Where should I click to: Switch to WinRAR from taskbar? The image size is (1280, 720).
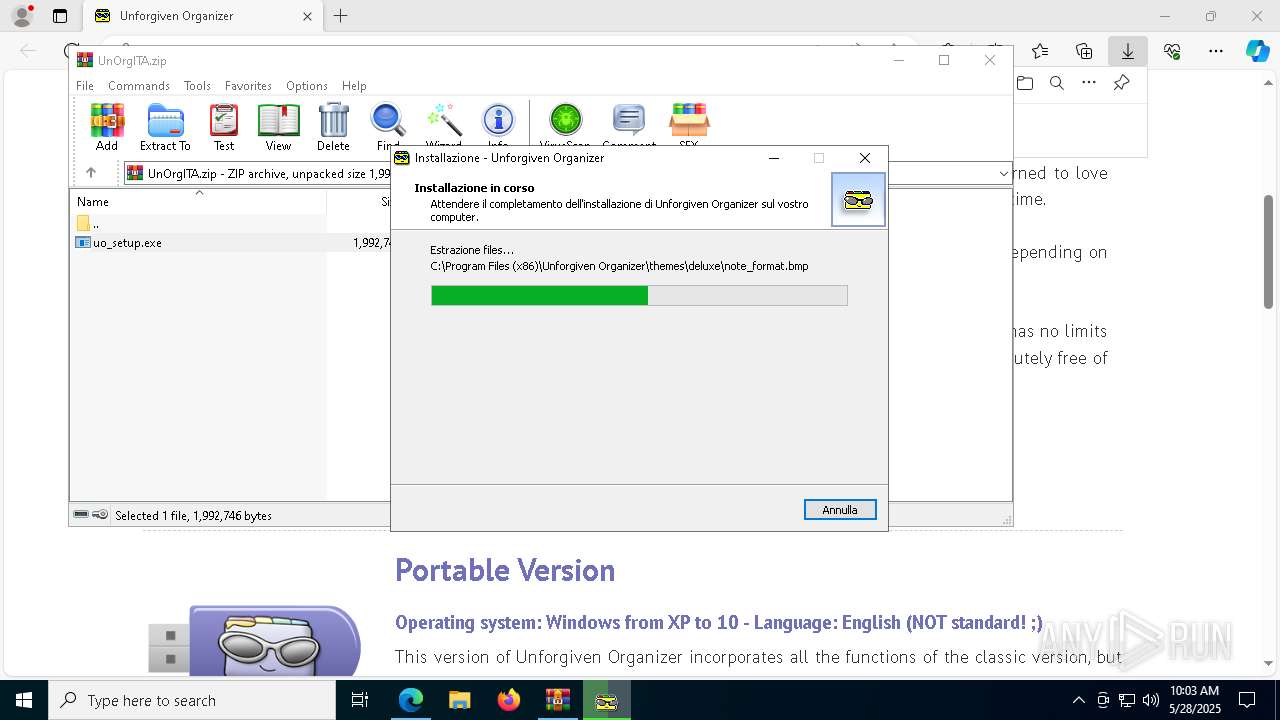558,700
